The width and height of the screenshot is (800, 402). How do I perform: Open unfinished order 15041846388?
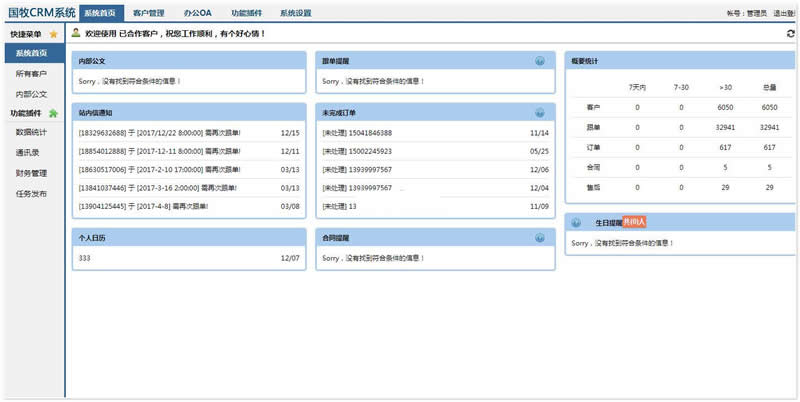[x=357, y=132]
